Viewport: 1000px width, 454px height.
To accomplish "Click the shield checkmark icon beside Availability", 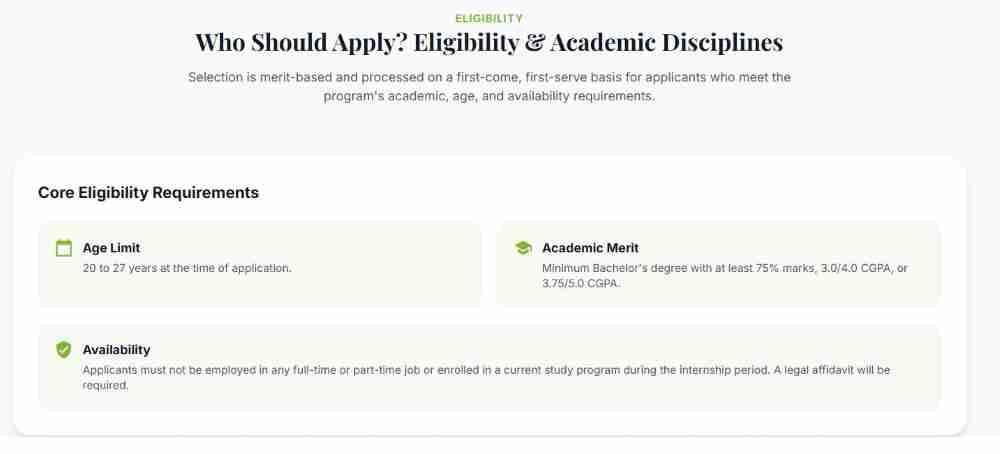I will click(64, 350).
